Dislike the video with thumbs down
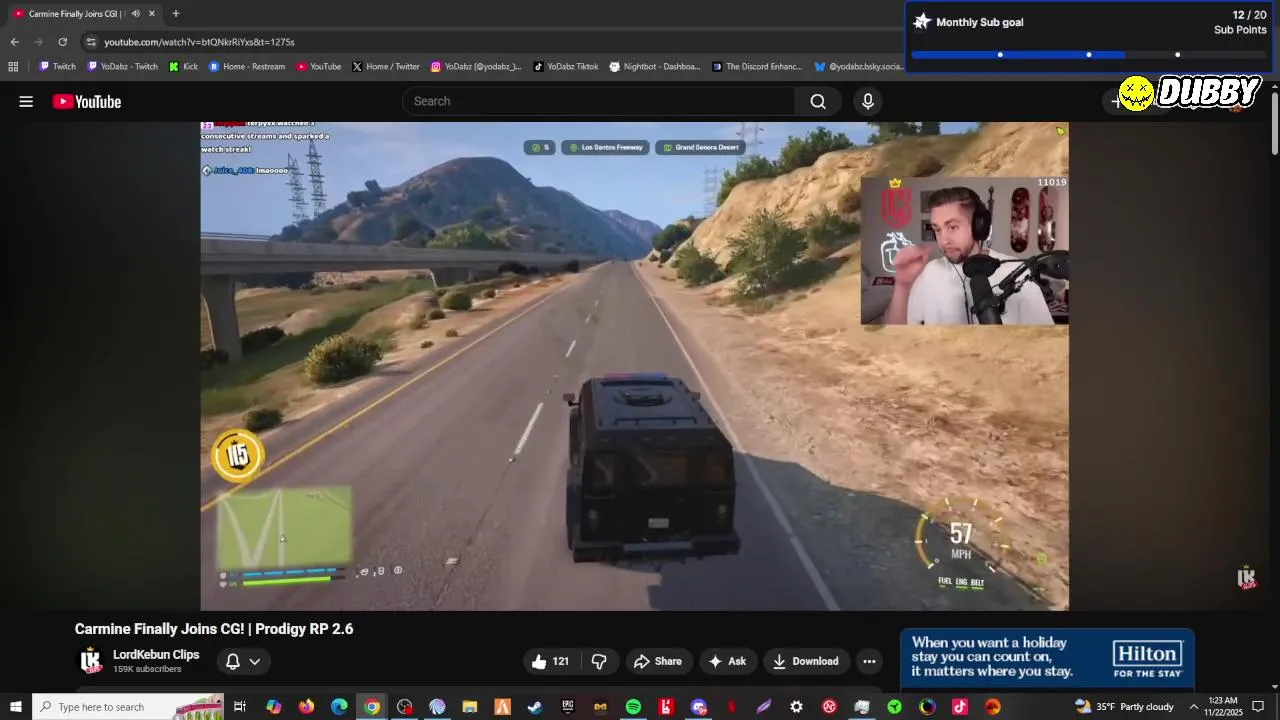 point(599,661)
